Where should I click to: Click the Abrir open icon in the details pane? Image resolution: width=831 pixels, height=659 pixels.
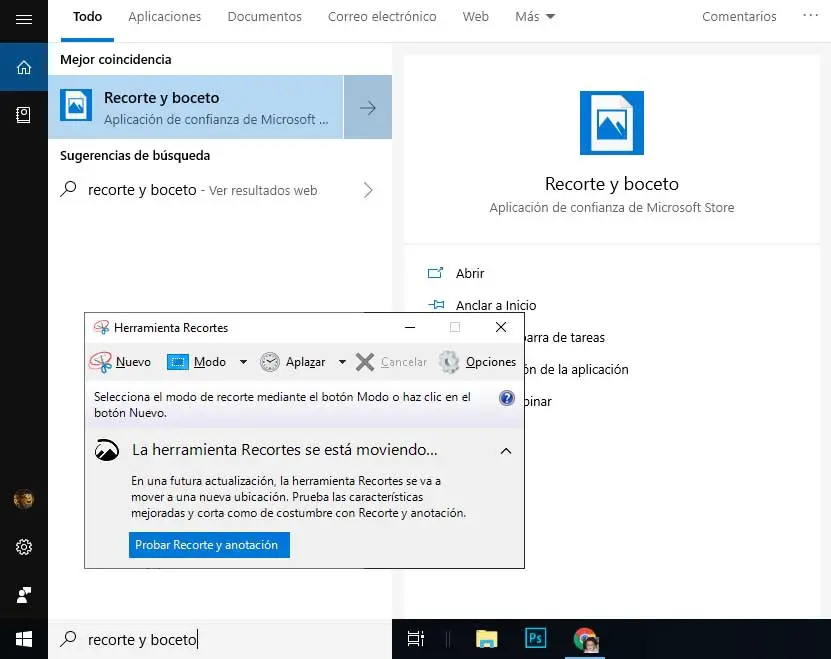tap(435, 273)
